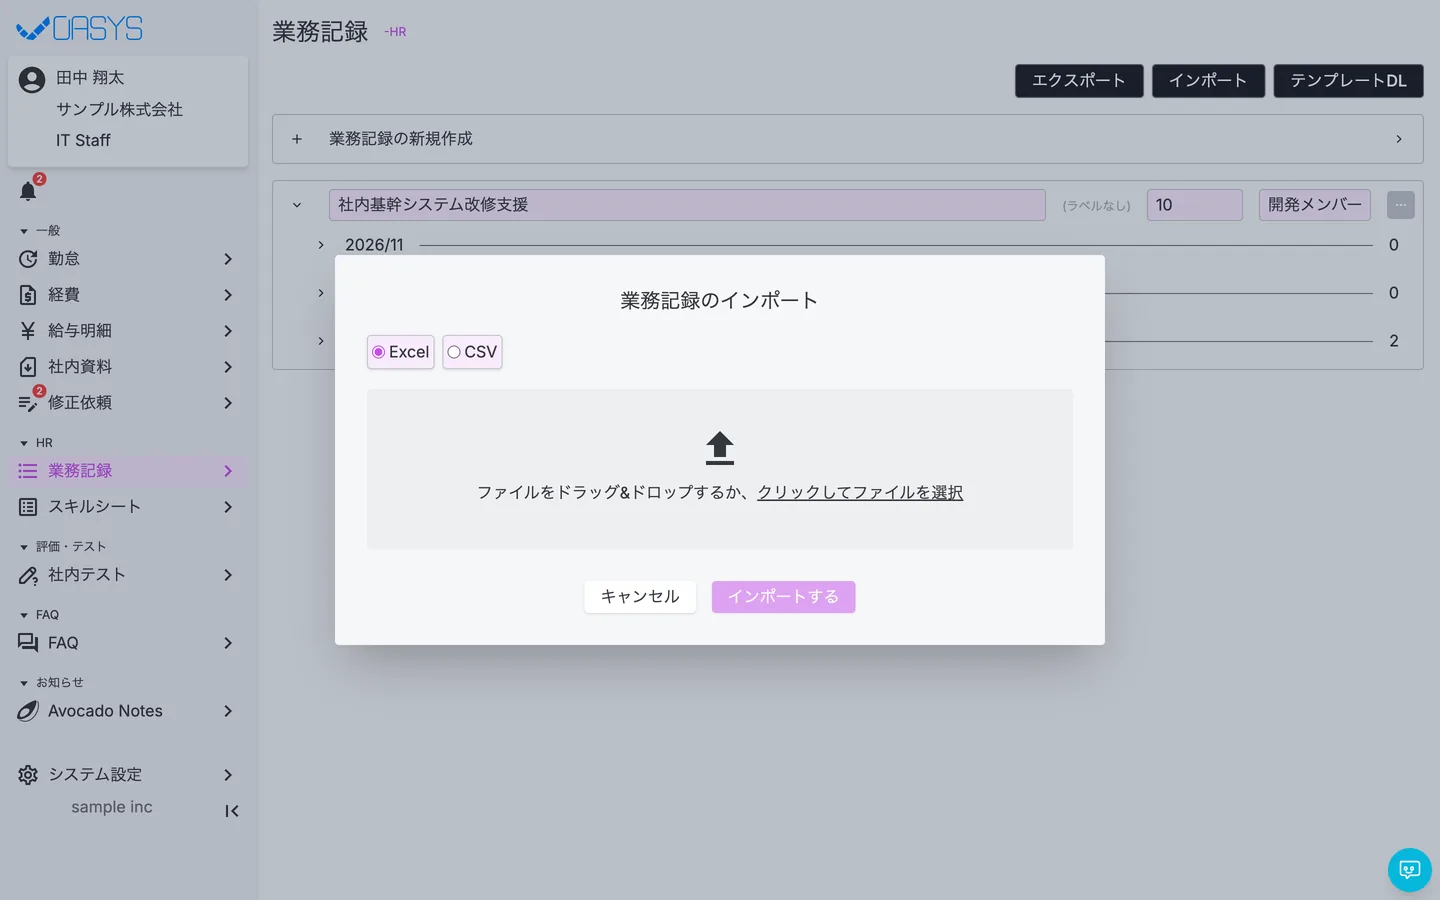Open Avocado Notes in the sidebar

pos(128,711)
